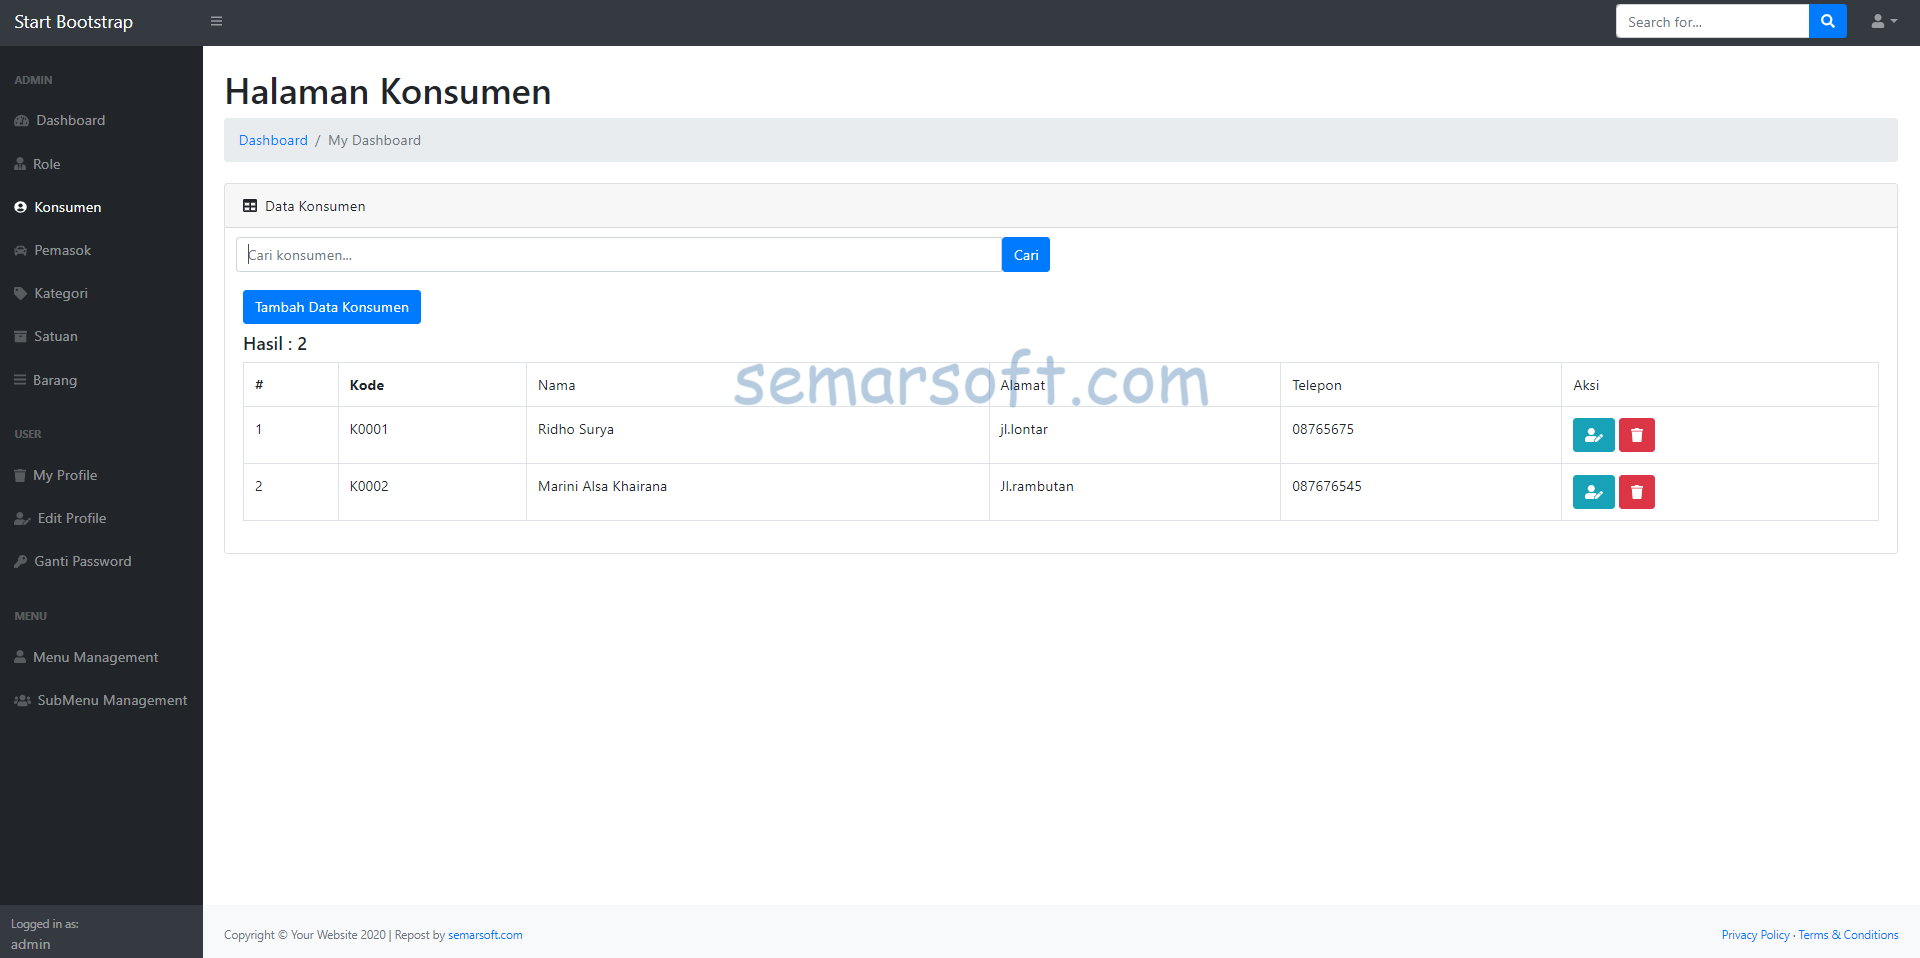Follow the semarsoft.com footer link
The height and width of the screenshot is (958, 1920).
[x=485, y=935]
